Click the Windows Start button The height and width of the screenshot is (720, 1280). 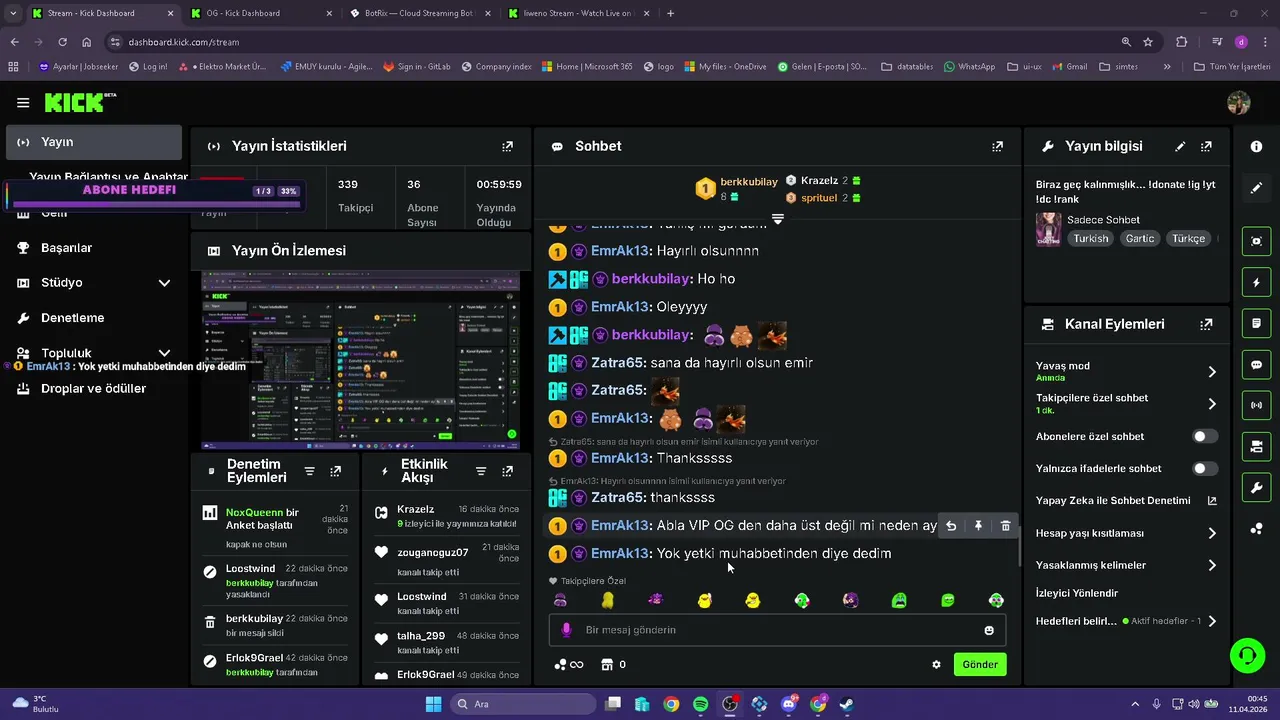point(433,704)
